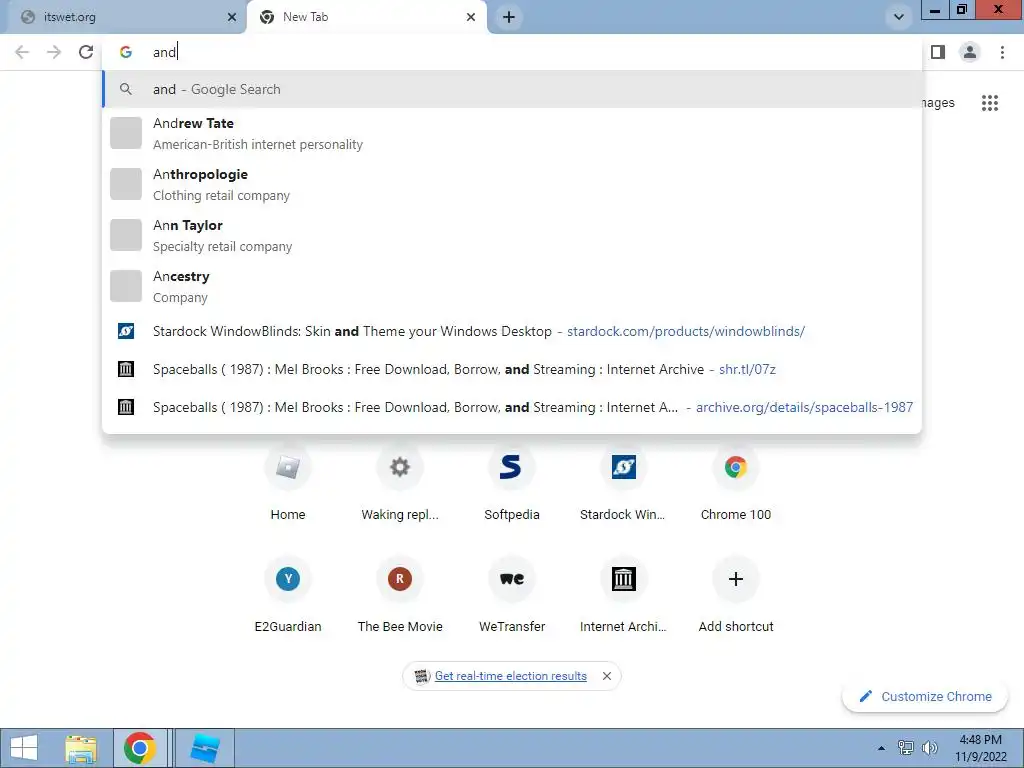Open the network tray icon
The image size is (1024, 768).
point(906,748)
